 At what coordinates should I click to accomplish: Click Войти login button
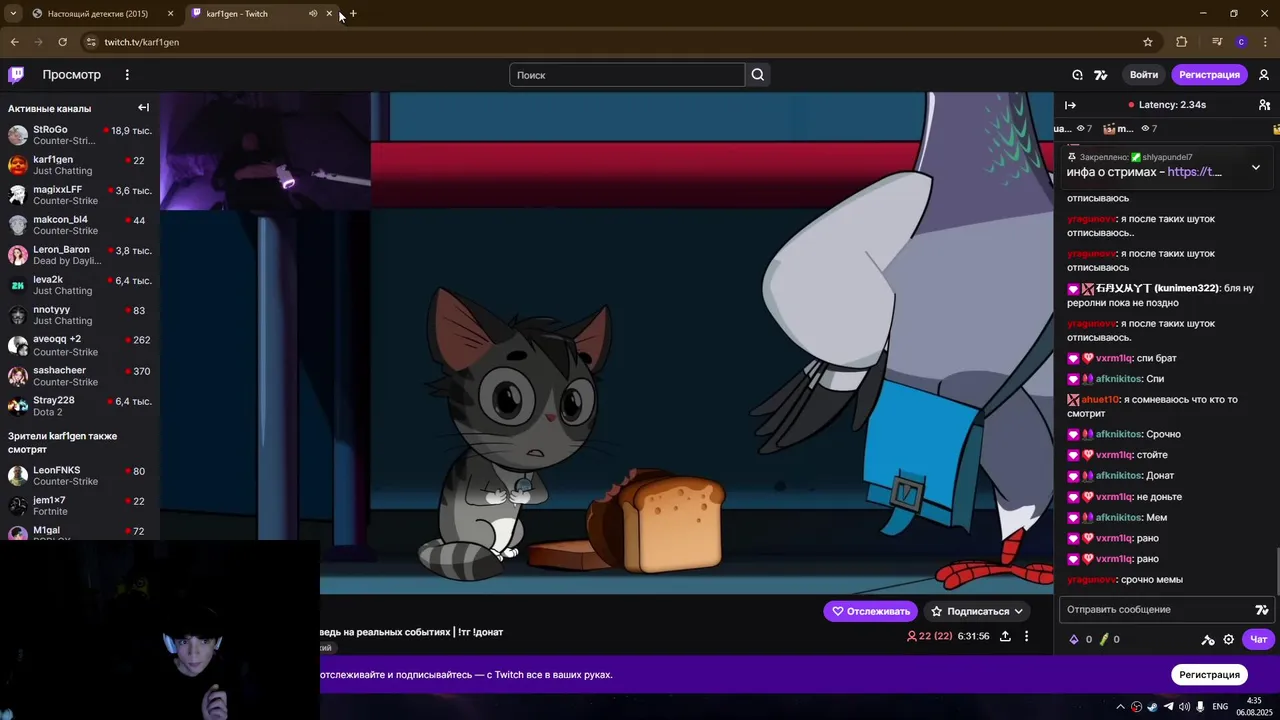pyautogui.click(x=1144, y=75)
